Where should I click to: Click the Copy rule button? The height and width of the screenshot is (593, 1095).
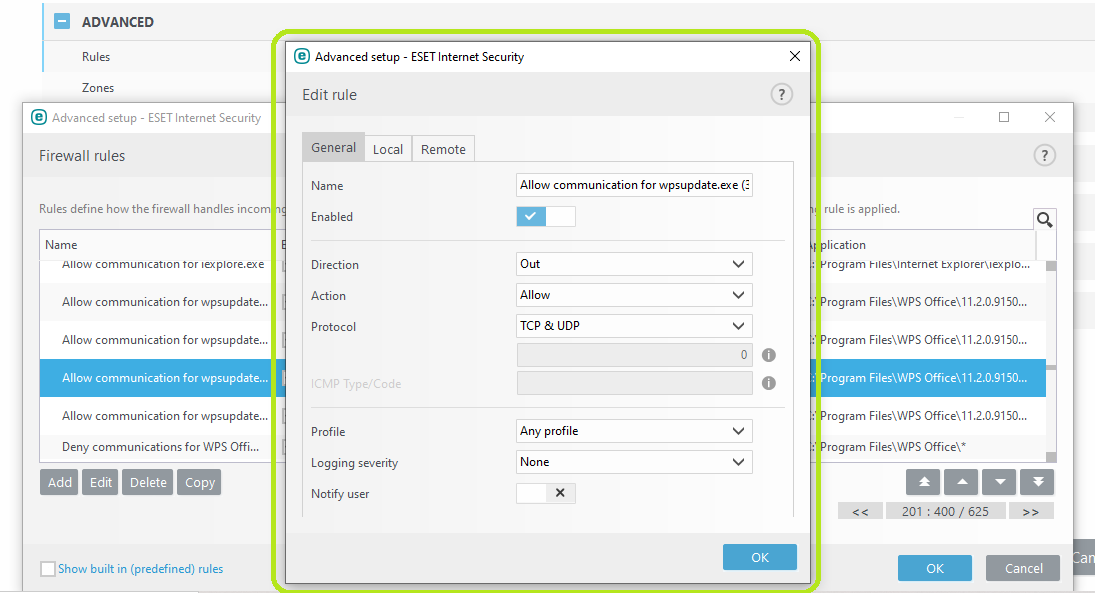200,482
